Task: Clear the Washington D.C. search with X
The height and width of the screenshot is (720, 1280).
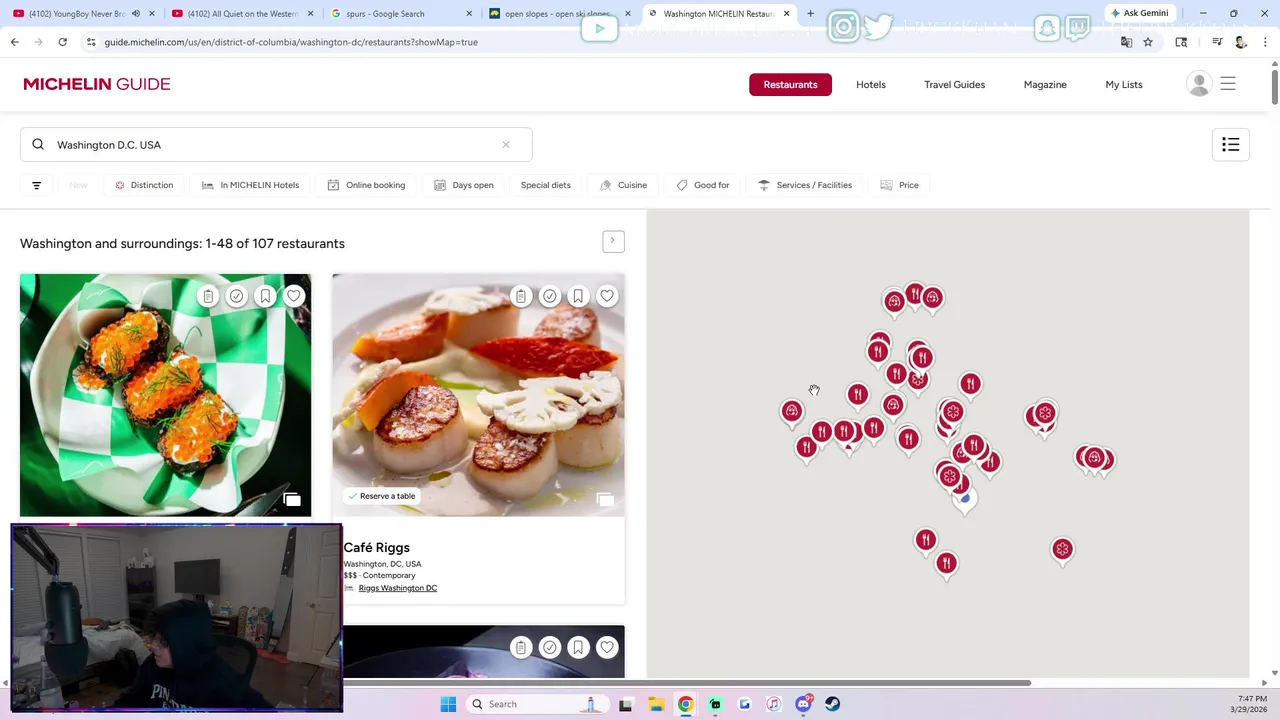Action: [x=506, y=145]
